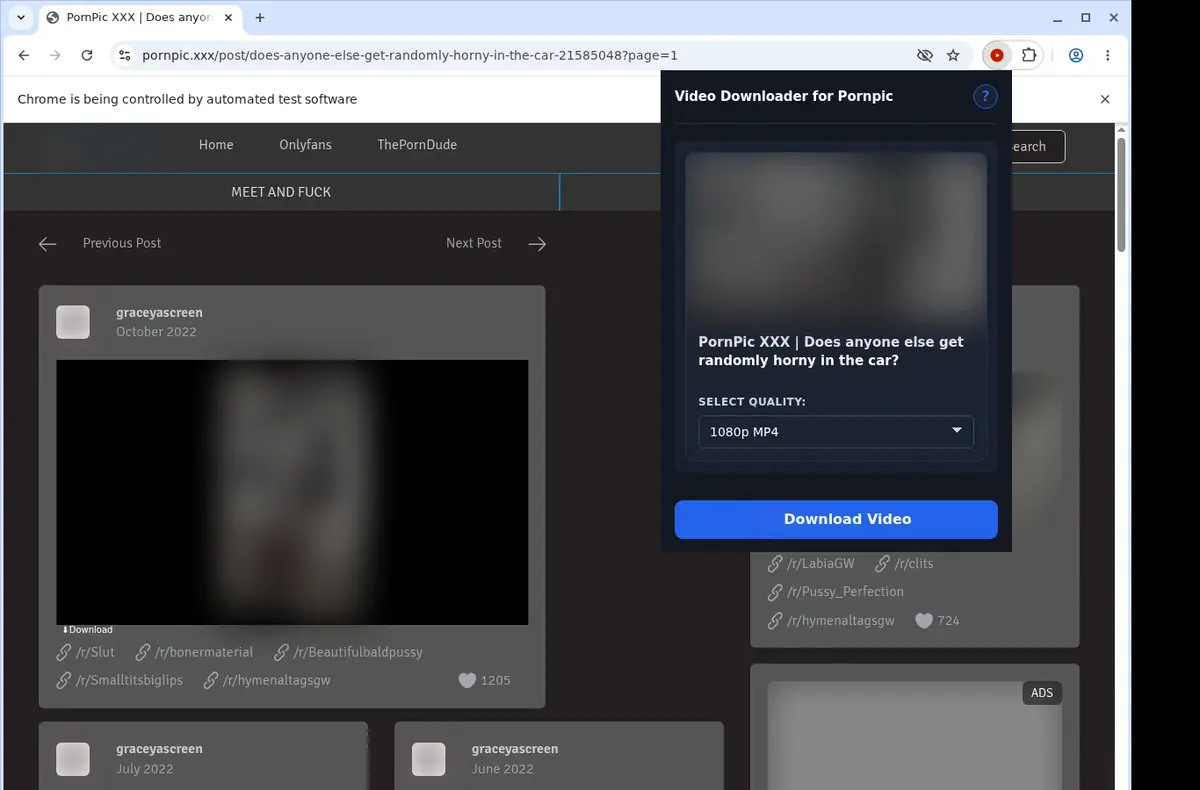Click the popup video title text

(831, 351)
